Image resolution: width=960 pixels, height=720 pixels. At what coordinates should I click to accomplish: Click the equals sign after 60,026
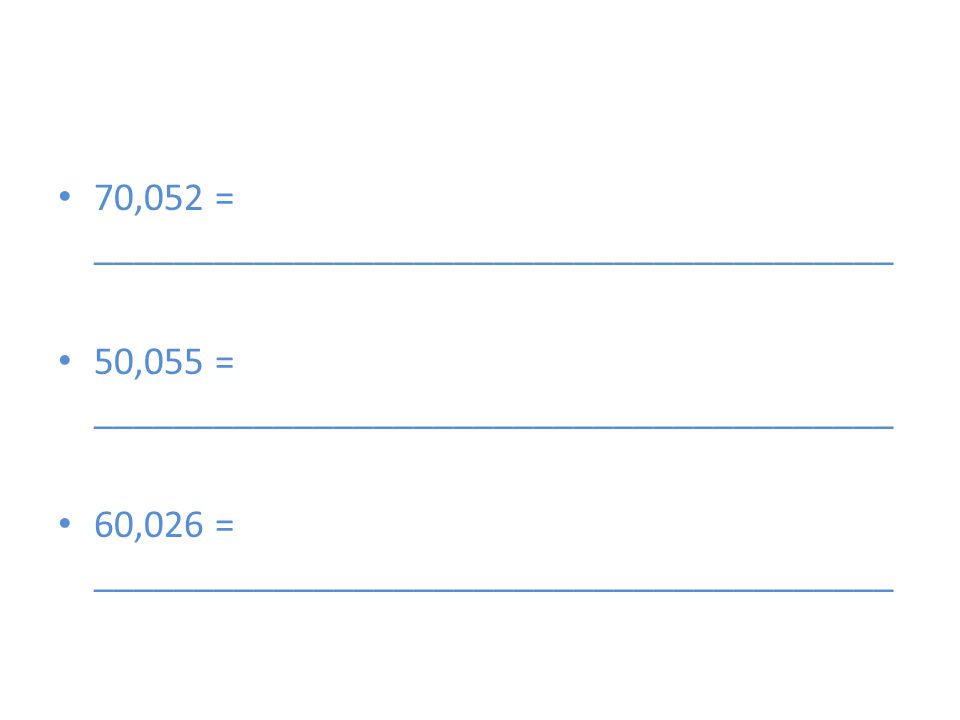225,525
